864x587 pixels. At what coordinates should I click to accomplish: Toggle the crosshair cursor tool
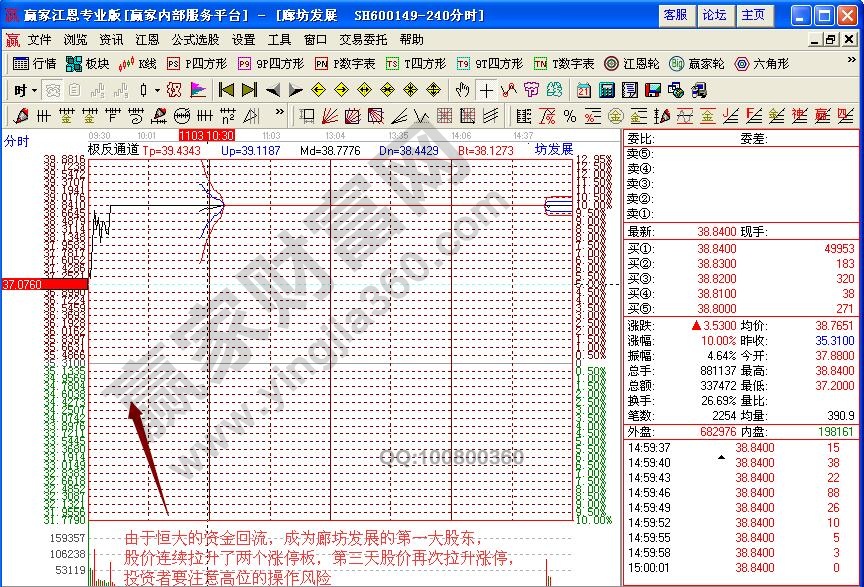pos(486,90)
